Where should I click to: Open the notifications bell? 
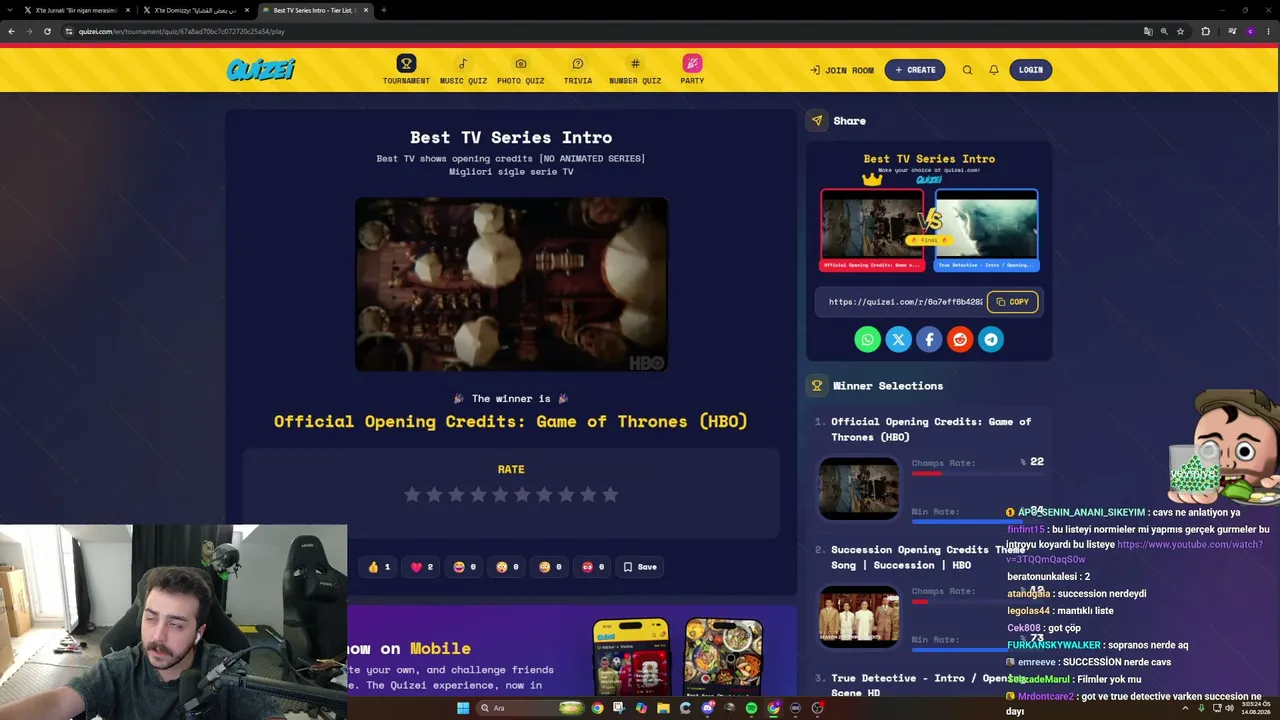pos(994,70)
